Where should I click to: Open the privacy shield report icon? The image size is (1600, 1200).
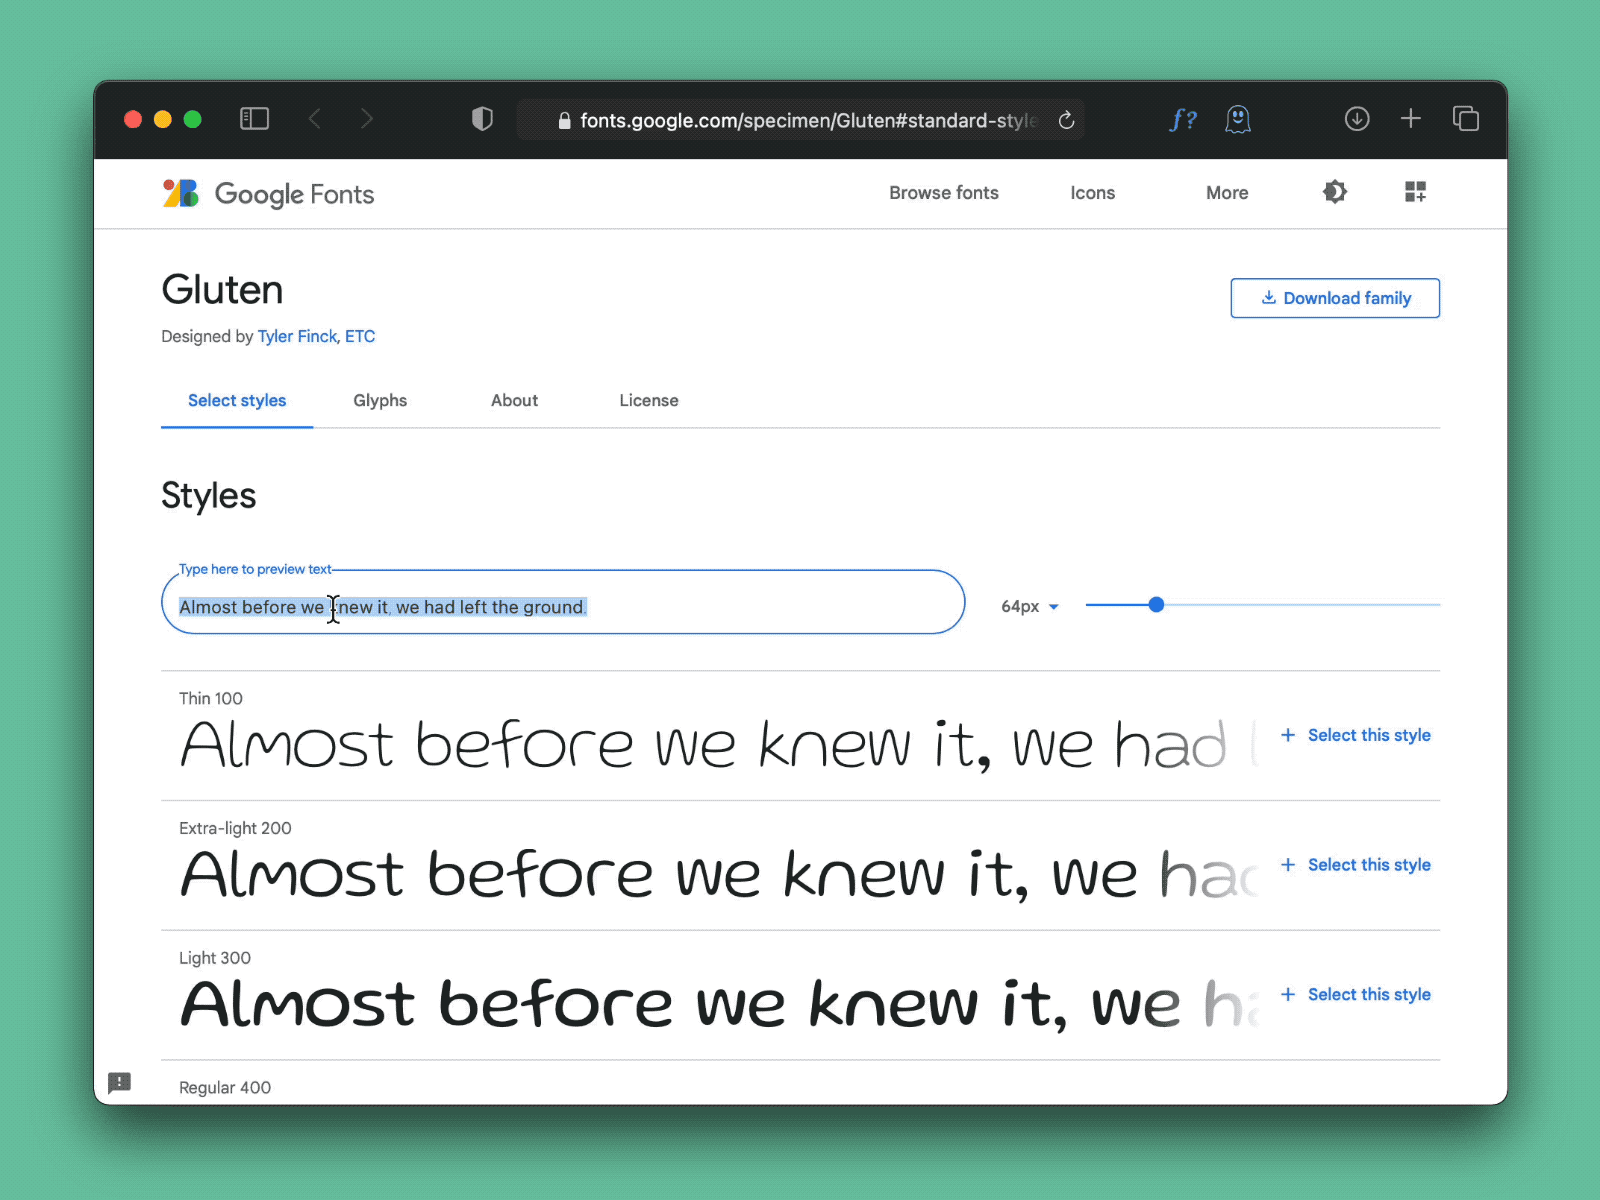coord(482,119)
